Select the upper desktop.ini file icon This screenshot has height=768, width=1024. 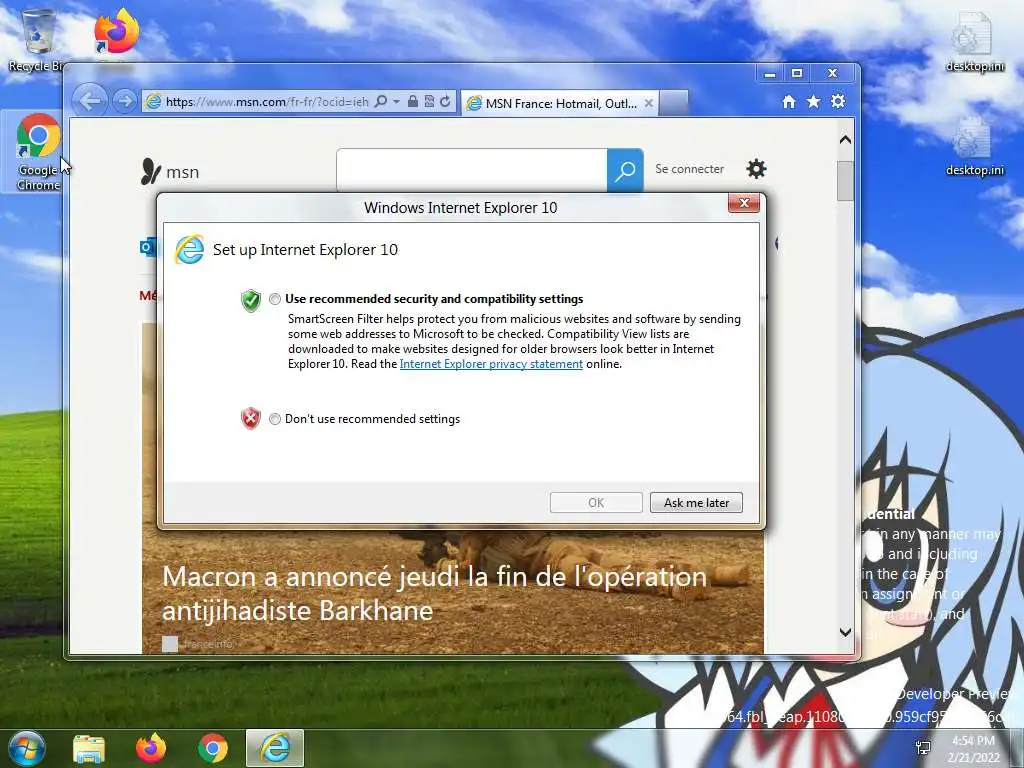(974, 41)
